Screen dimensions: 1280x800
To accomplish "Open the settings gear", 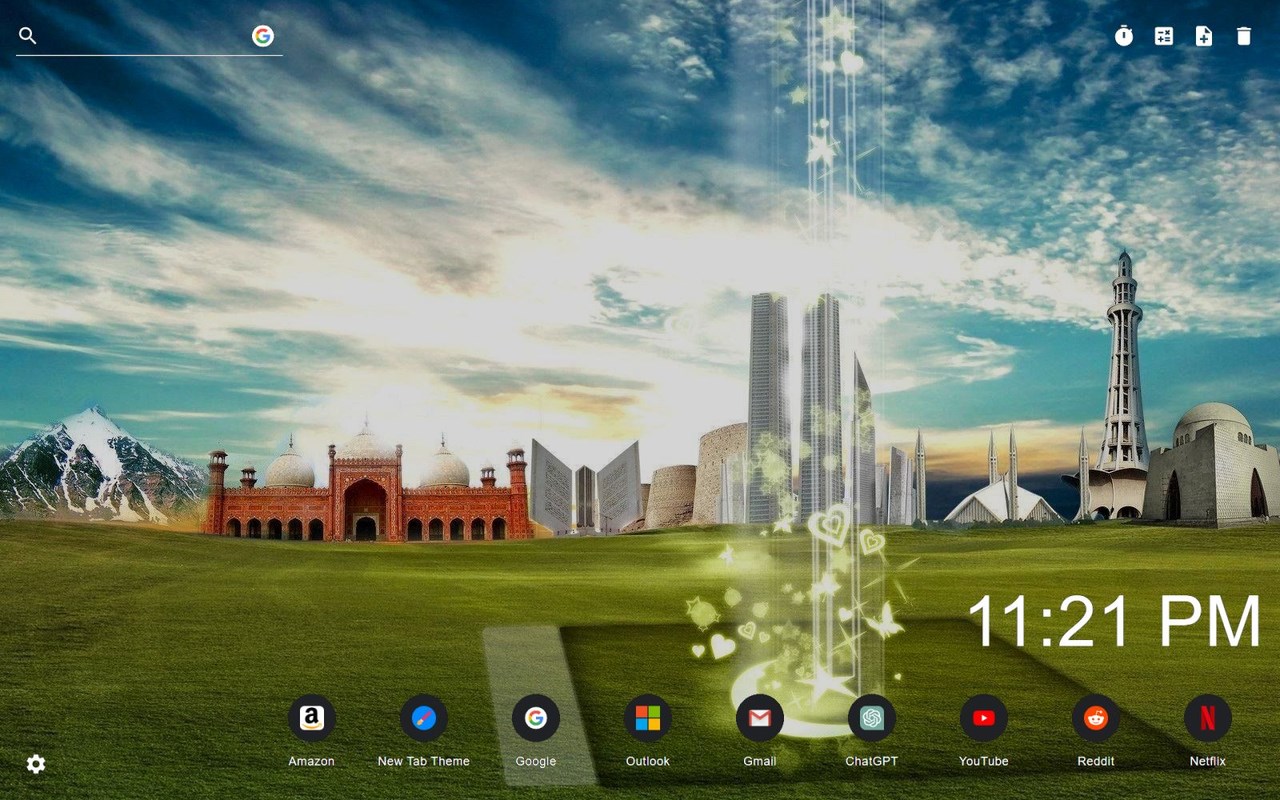I will pos(36,764).
